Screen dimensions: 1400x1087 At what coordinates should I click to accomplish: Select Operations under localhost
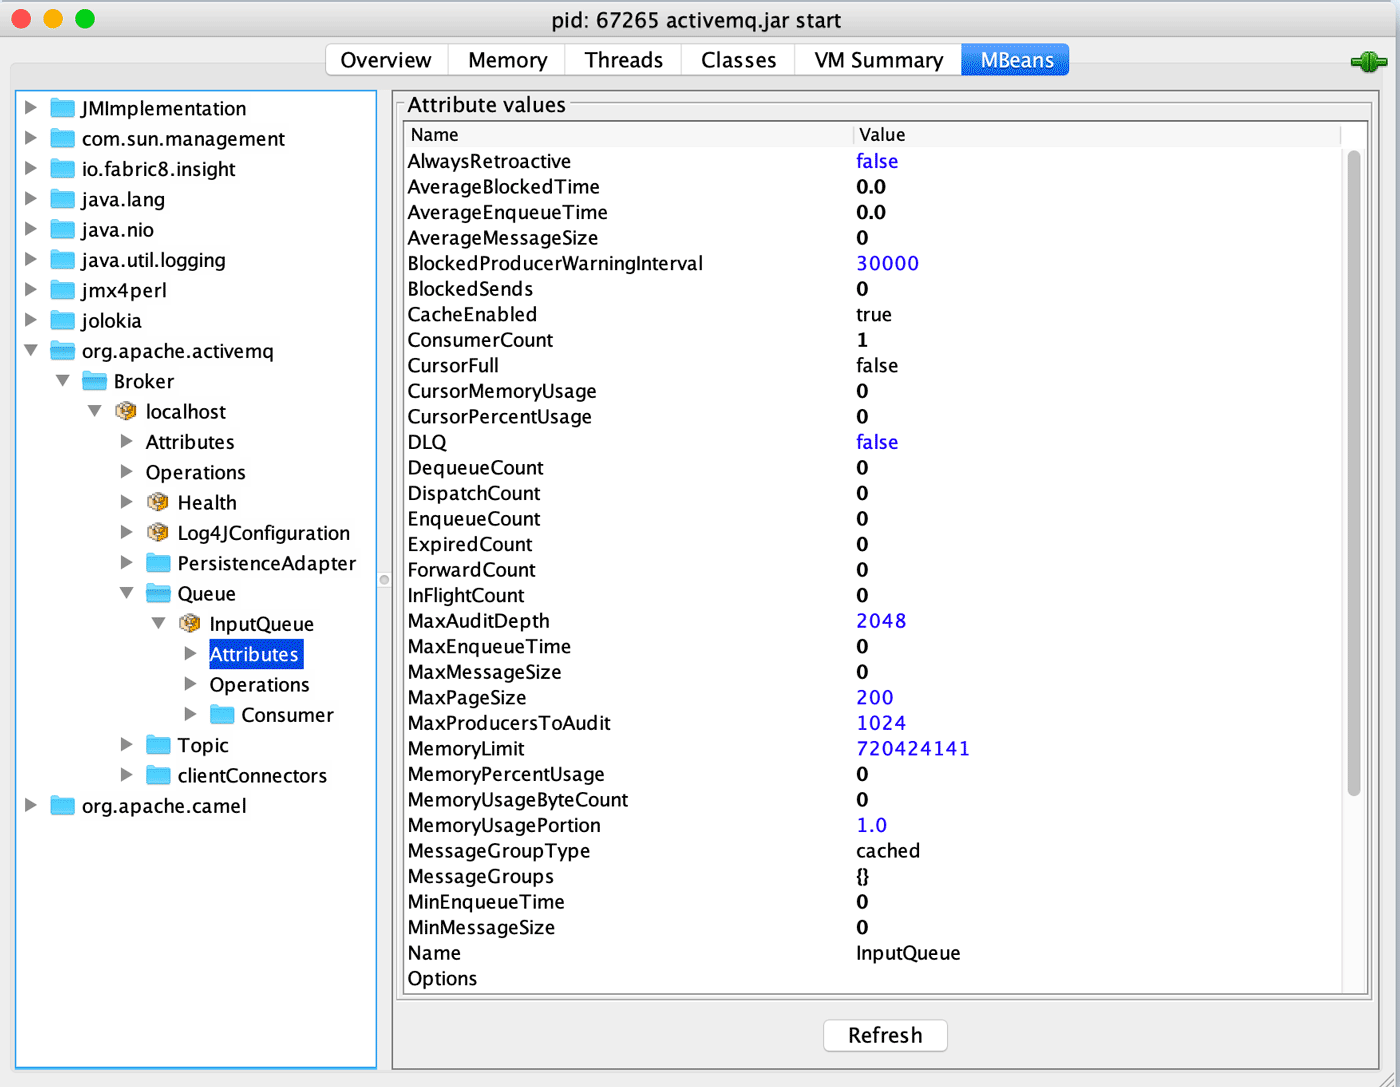195,472
